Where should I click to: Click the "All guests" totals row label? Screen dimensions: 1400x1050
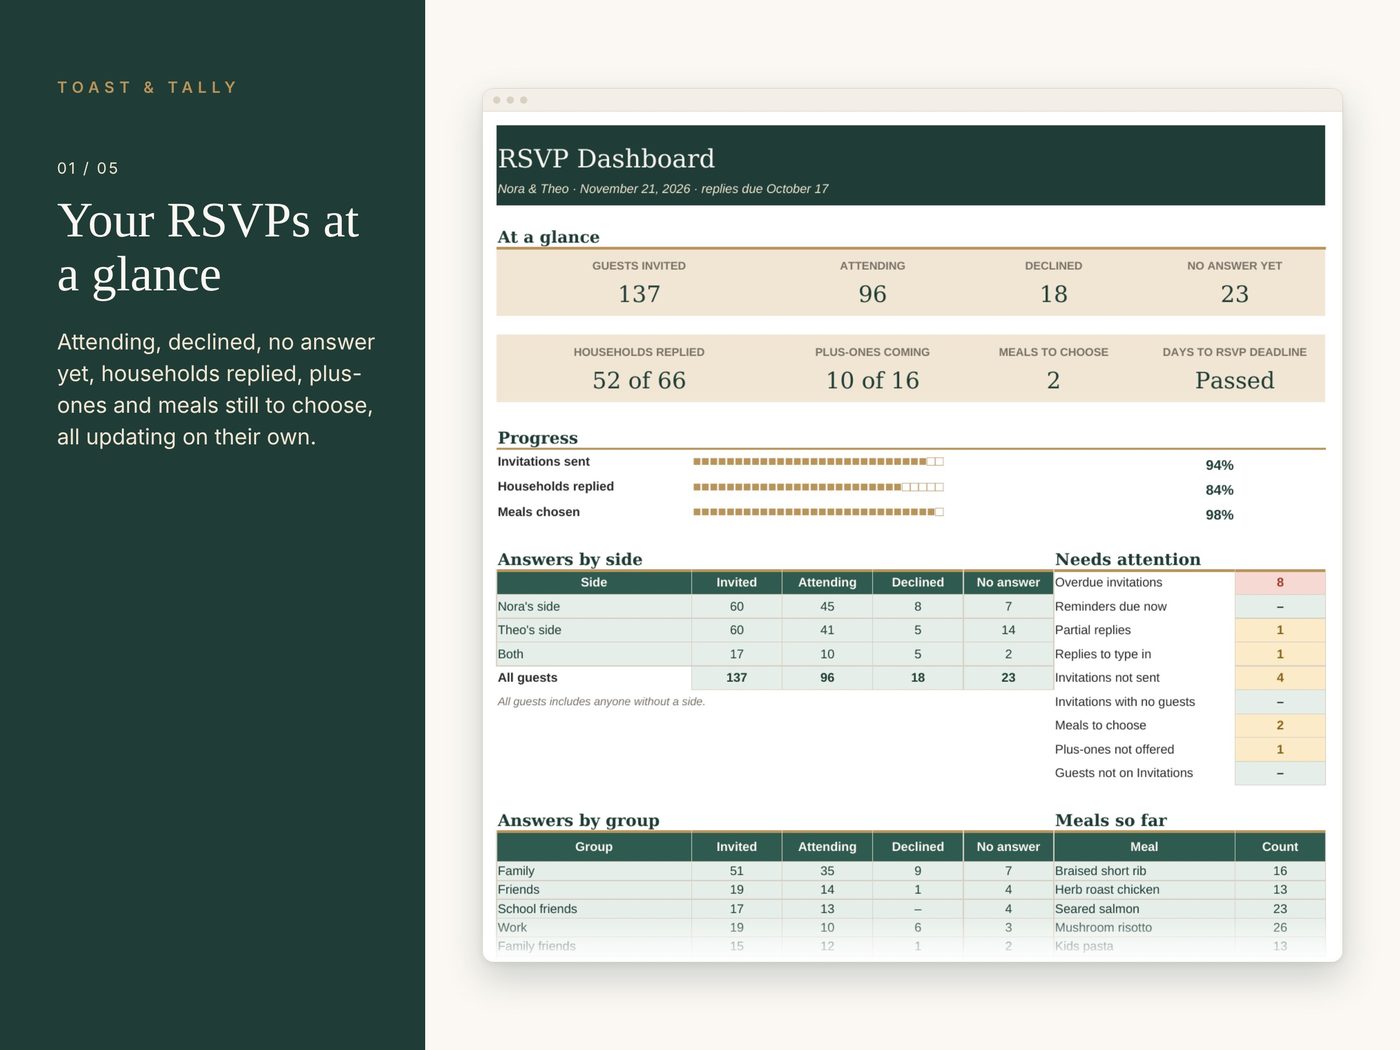pyautogui.click(x=528, y=678)
